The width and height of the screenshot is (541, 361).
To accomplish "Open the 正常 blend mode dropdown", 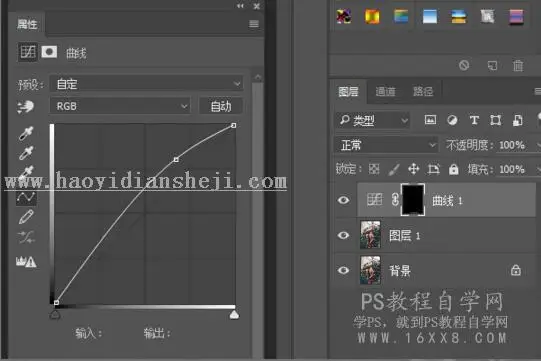I will [386, 145].
